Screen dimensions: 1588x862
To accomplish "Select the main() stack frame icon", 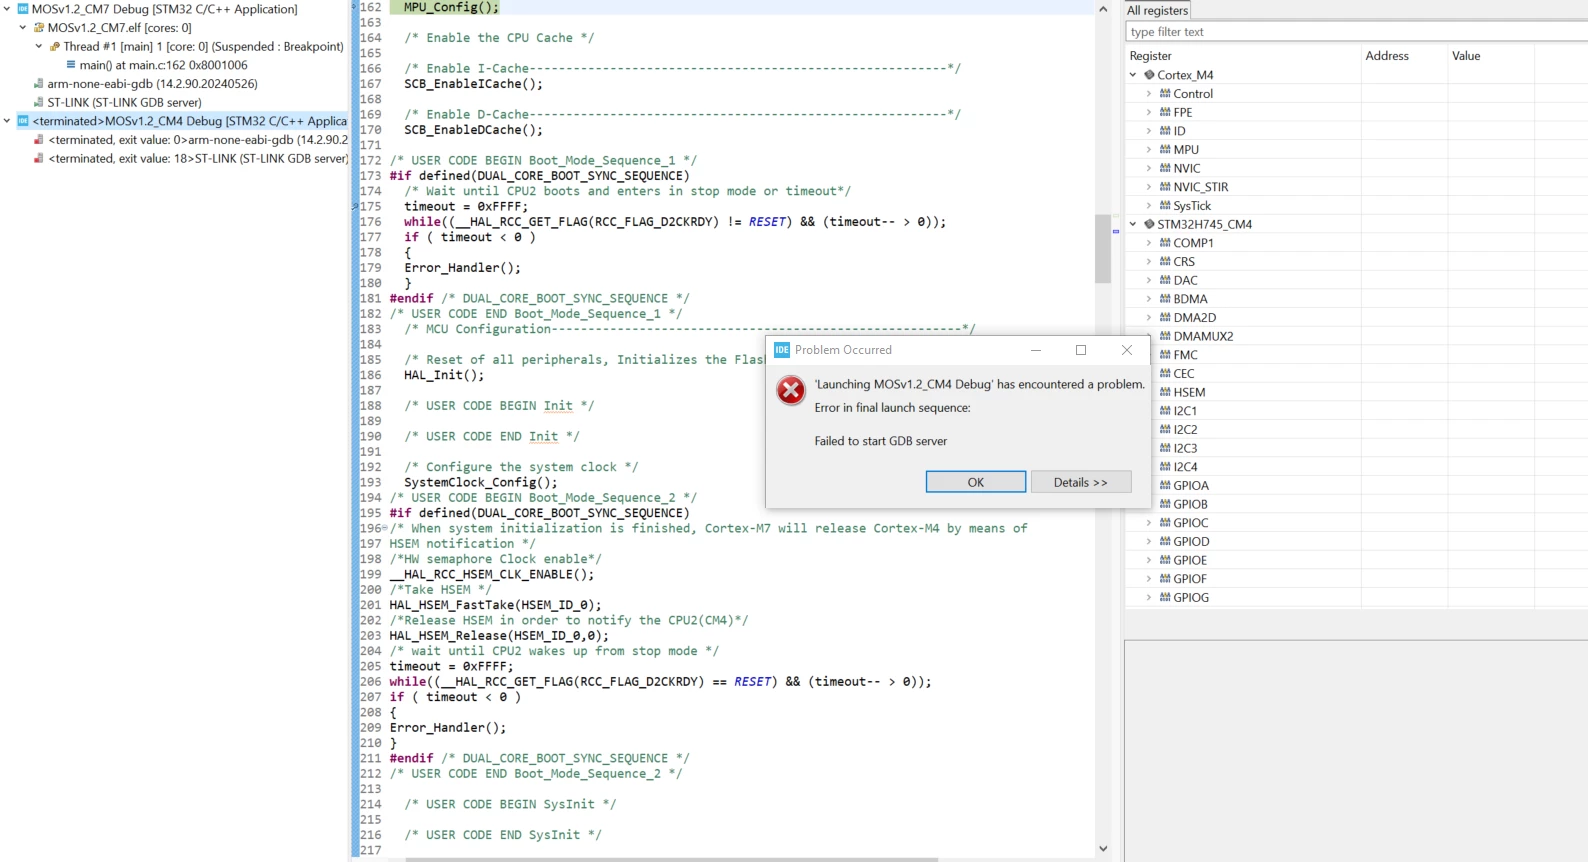I will coord(71,65).
